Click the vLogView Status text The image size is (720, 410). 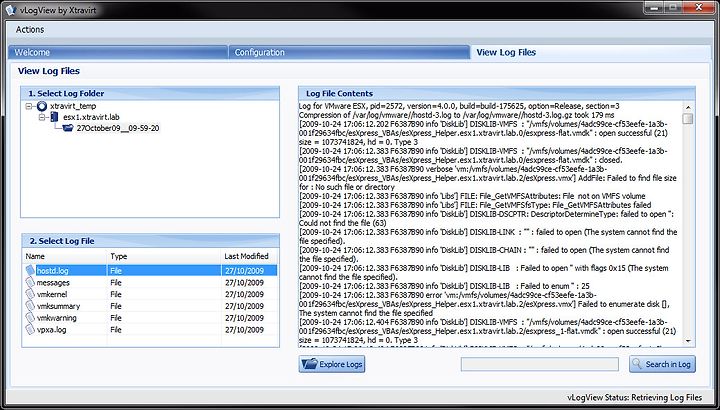point(635,397)
